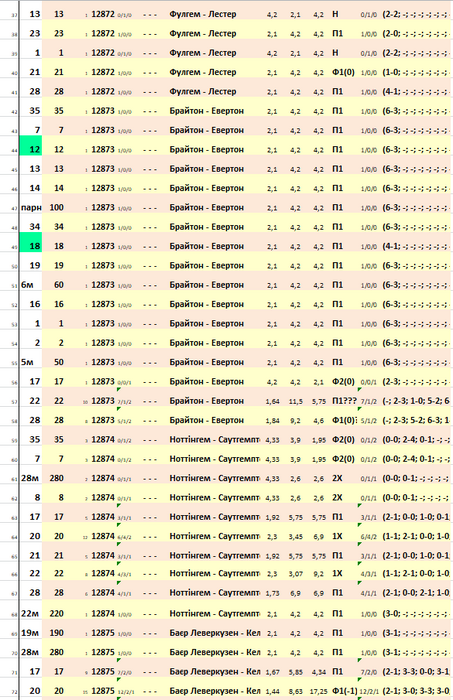
Task: Click the odds cell 11,5
Action: 295,401
